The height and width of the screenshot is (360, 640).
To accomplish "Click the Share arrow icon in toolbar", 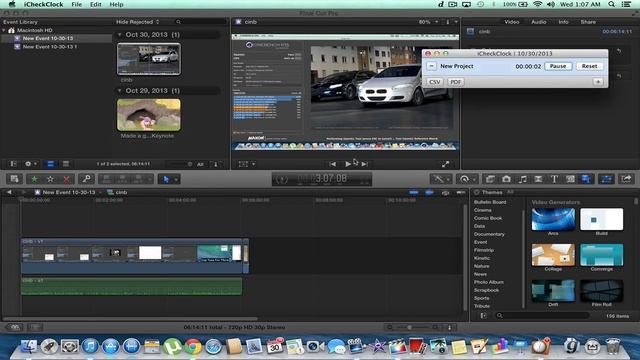I will pos(627,179).
